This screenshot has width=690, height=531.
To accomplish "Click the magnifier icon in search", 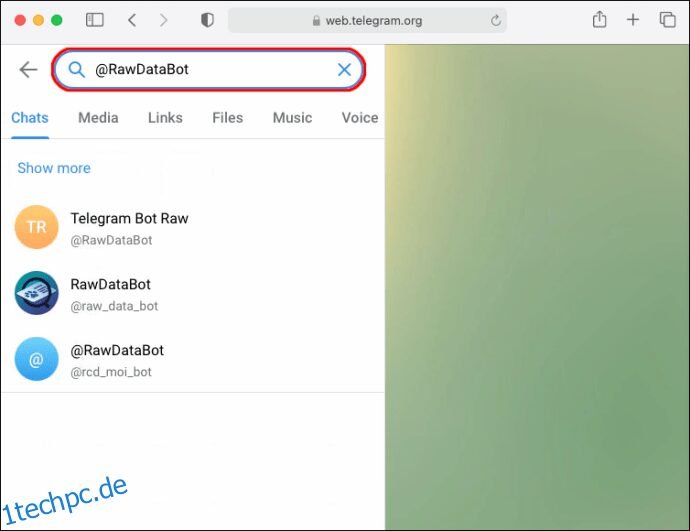I will [x=77, y=70].
